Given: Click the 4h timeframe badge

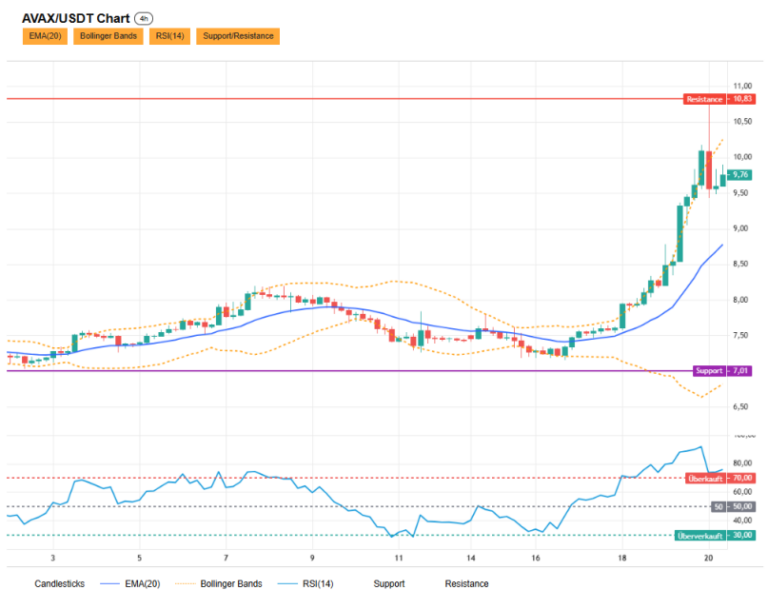Looking at the screenshot, I should click(x=144, y=19).
